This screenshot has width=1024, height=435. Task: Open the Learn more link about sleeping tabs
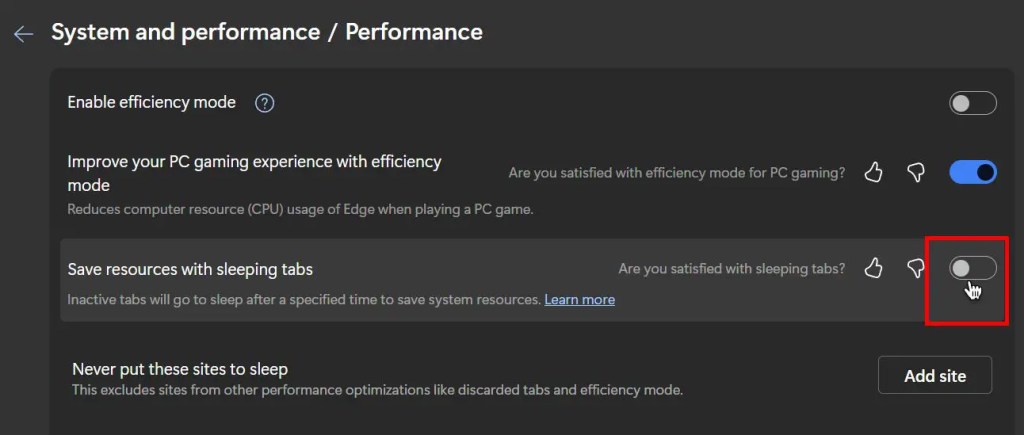tap(579, 300)
